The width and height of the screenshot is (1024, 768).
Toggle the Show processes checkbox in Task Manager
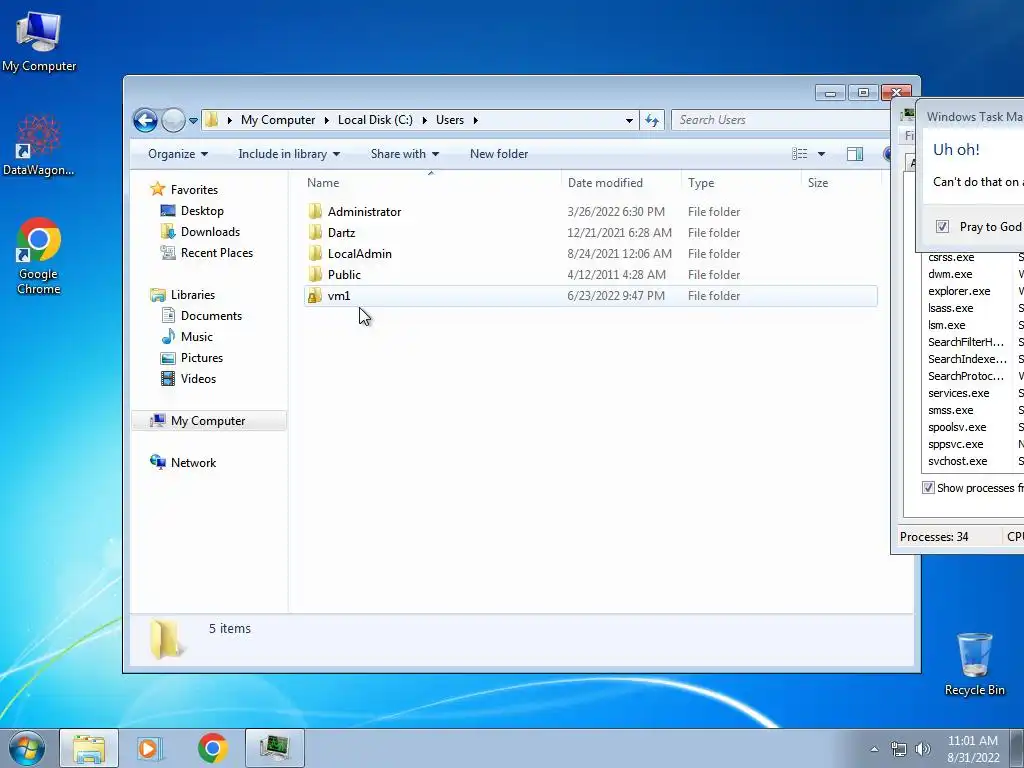point(928,488)
